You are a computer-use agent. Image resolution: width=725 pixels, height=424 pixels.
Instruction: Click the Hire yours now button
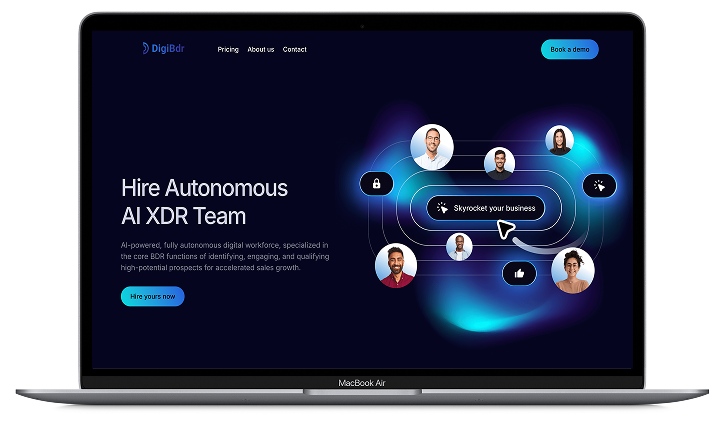(153, 296)
